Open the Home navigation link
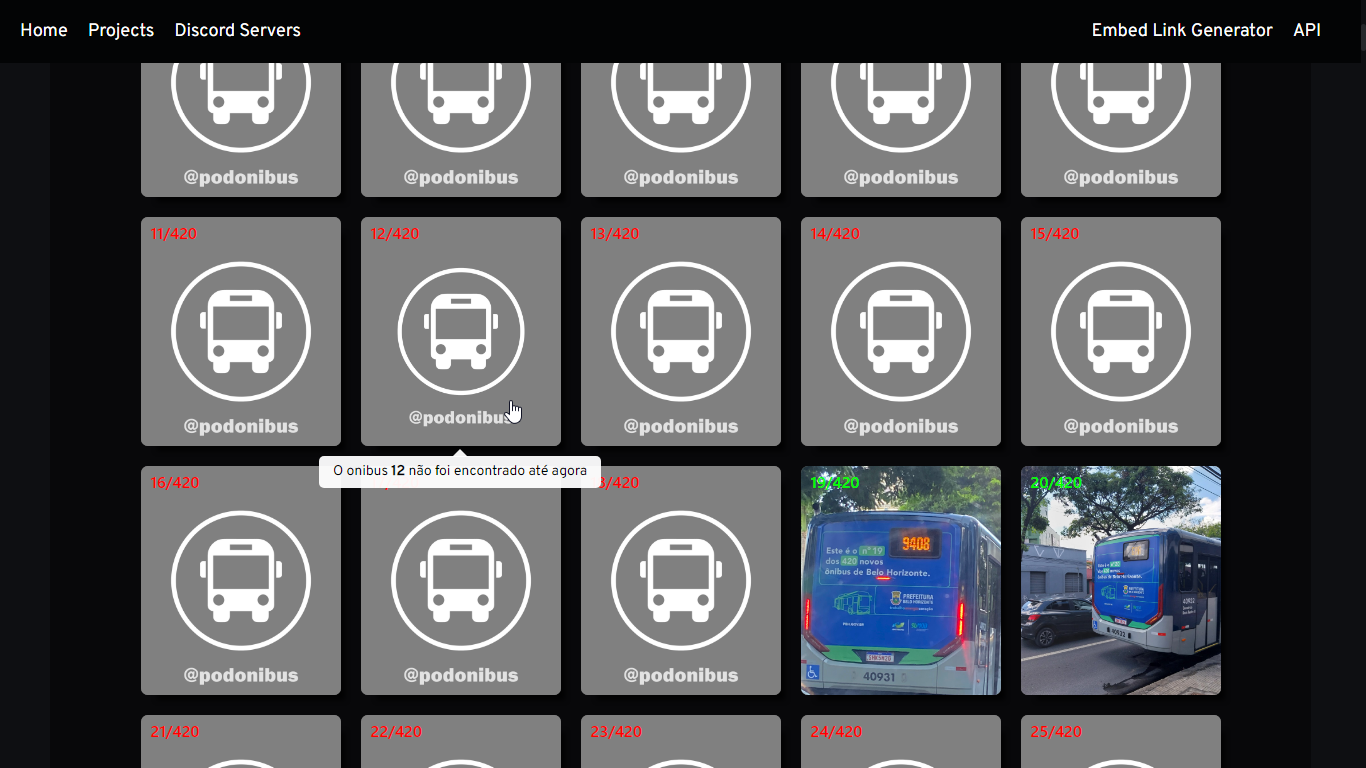Image resolution: width=1366 pixels, height=768 pixels. (44, 30)
